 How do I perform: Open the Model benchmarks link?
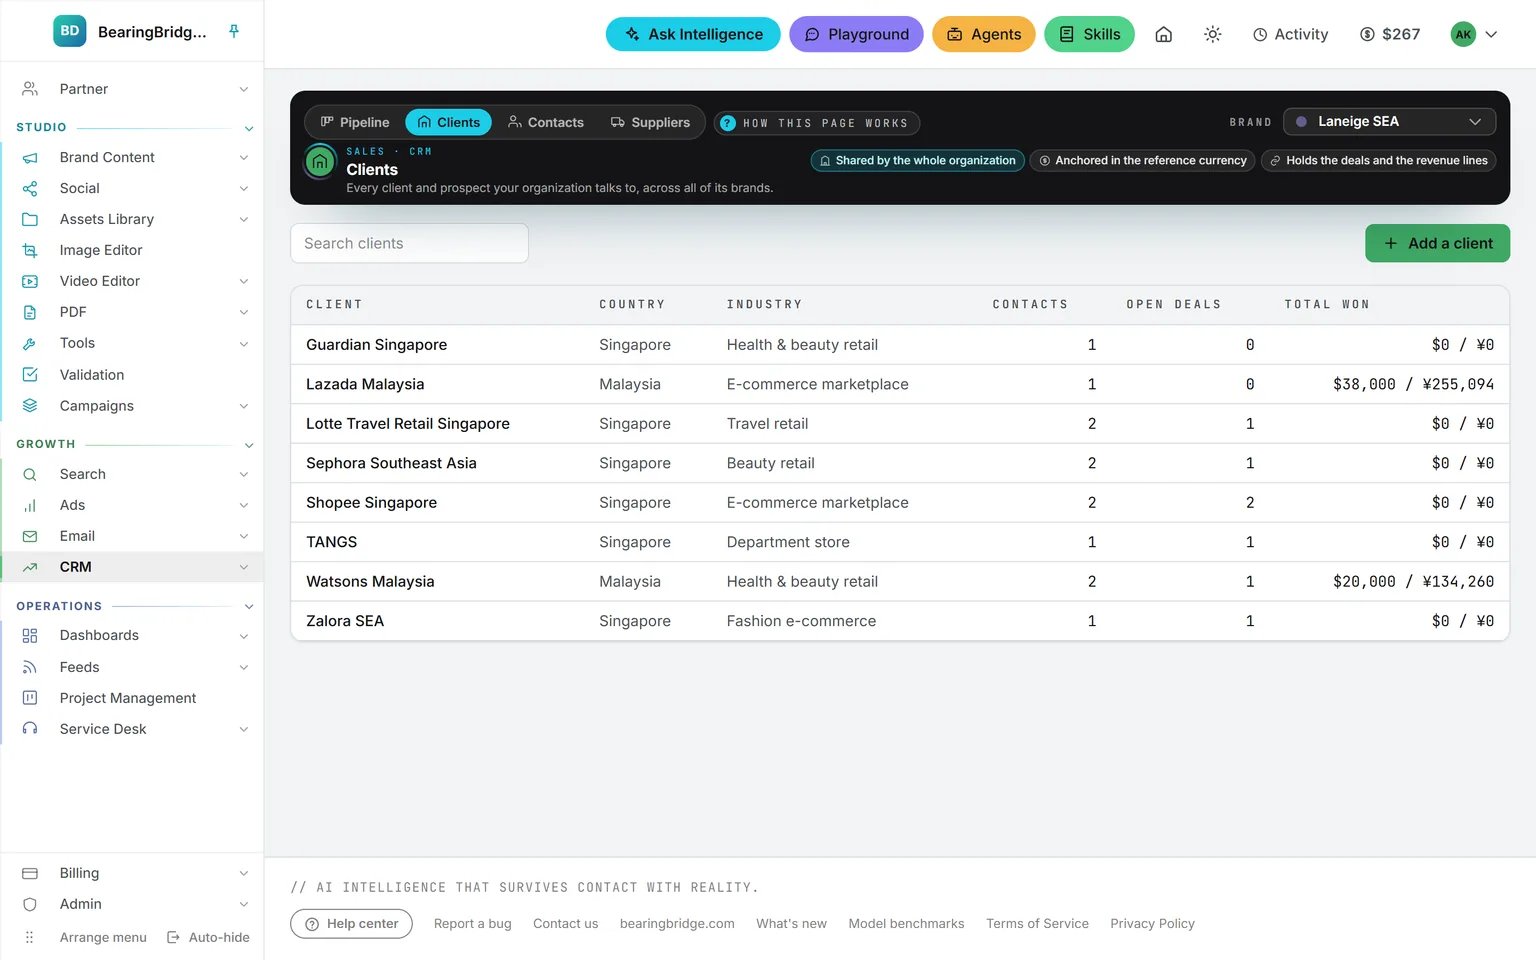click(x=906, y=924)
